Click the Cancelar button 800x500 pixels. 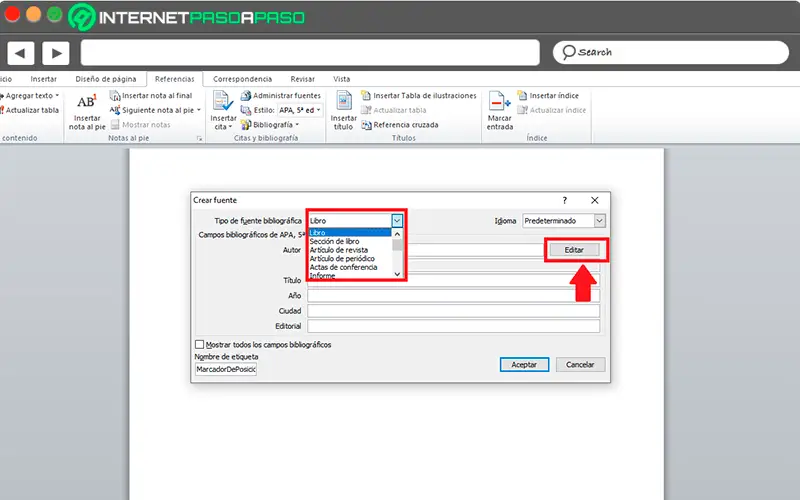click(580, 364)
